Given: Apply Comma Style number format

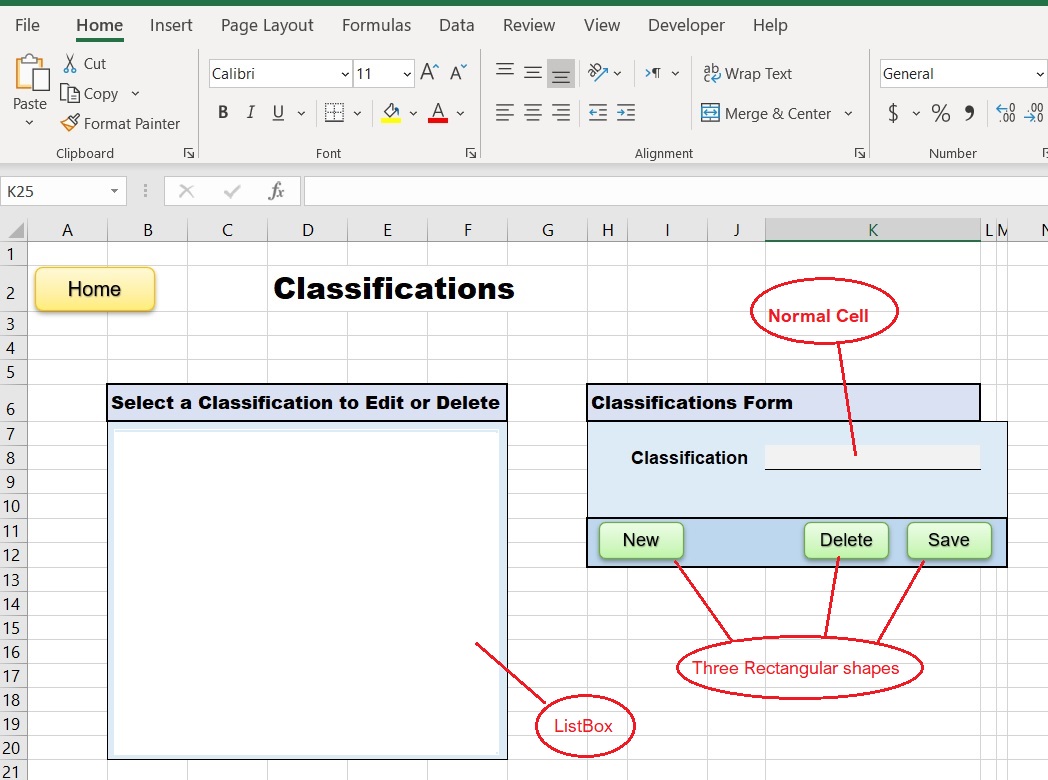Looking at the screenshot, I should tap(969, 112).
